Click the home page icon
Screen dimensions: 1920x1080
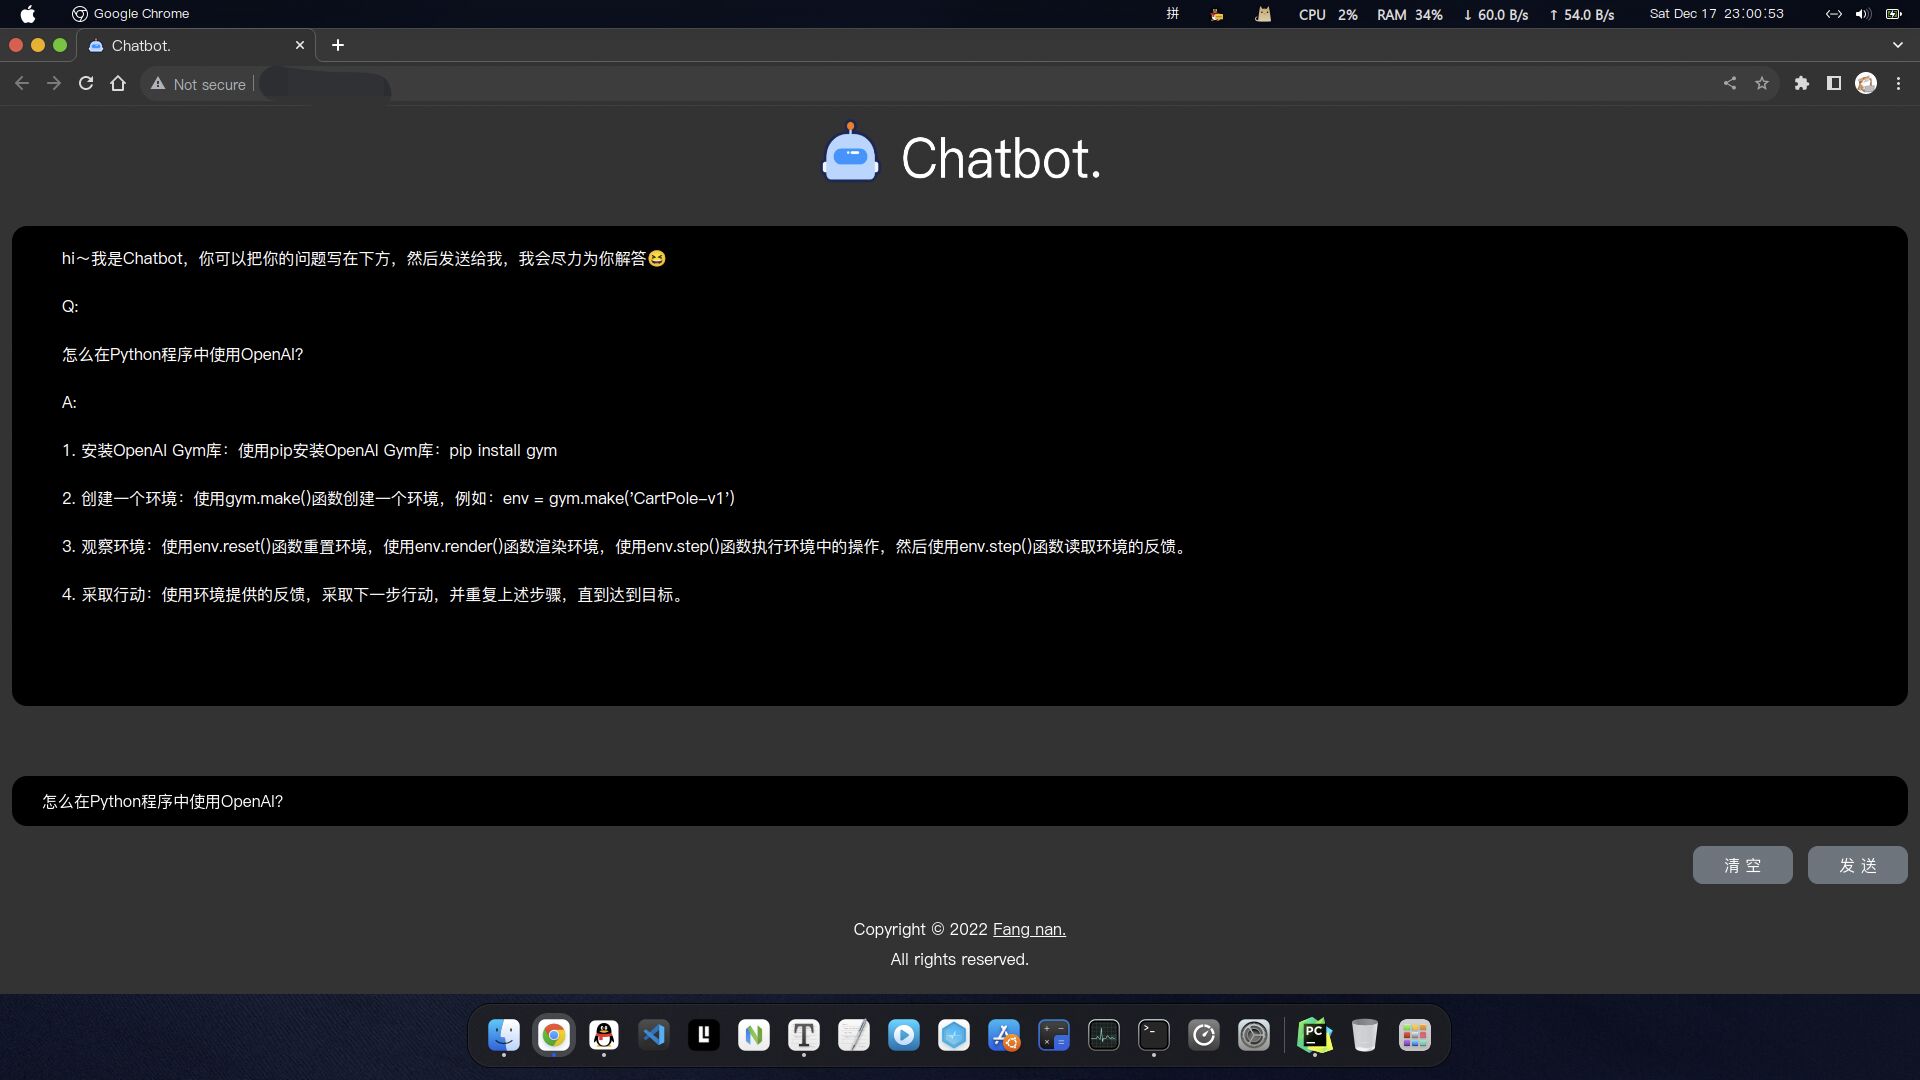pos(118,84)
